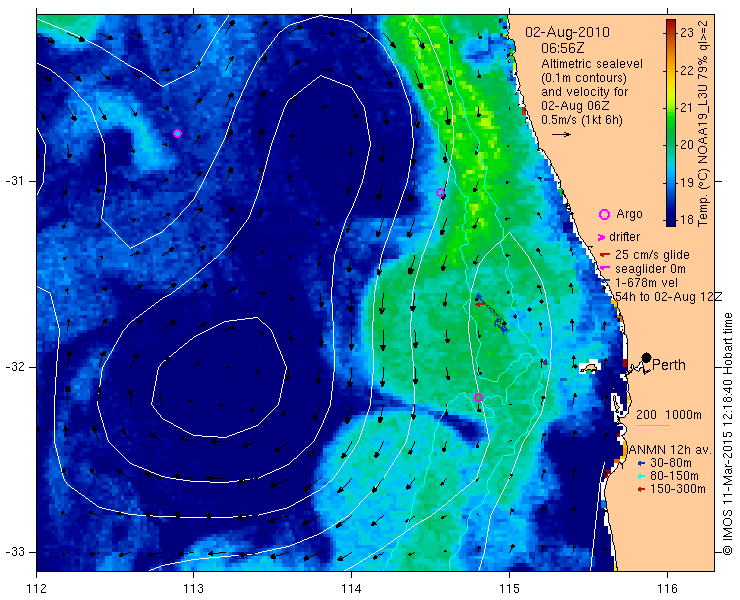
Task: Click the Temp. NOAA19_L3U colorbar title
Action: pyautogui.click(x=703, y=123)
